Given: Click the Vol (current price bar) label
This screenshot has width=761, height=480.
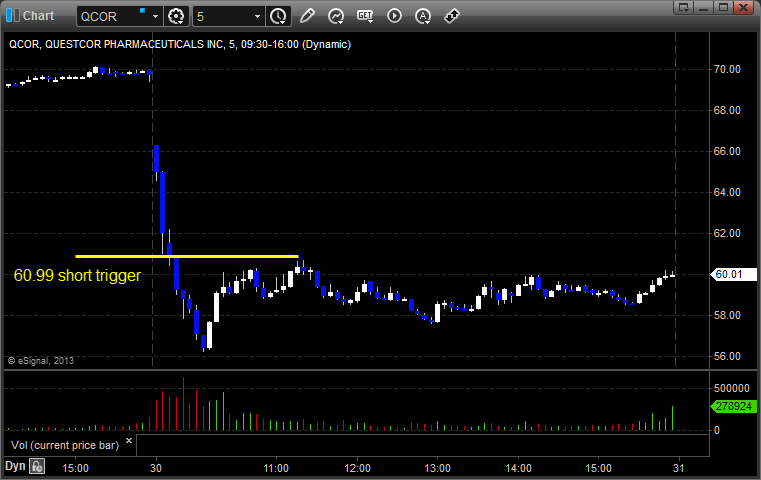Looking at the screenshot, I should (x=65, y=445).
